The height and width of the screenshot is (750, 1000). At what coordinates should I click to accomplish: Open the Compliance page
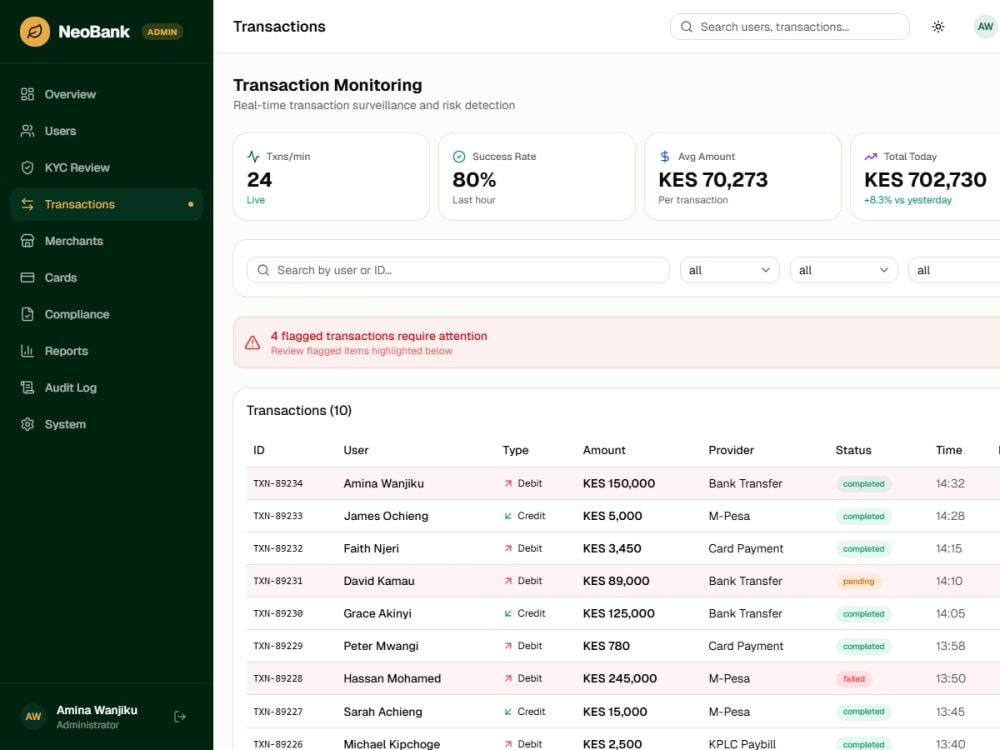107,314
